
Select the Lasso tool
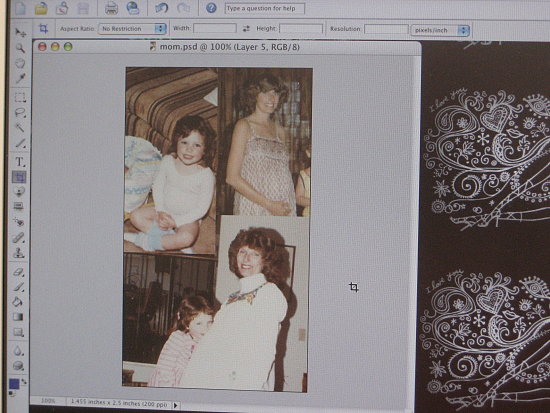tap(20, 113)
